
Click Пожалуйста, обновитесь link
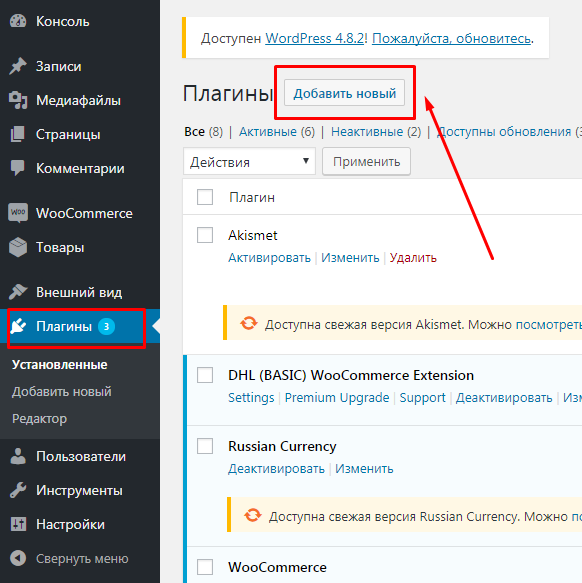pos(451,38)
